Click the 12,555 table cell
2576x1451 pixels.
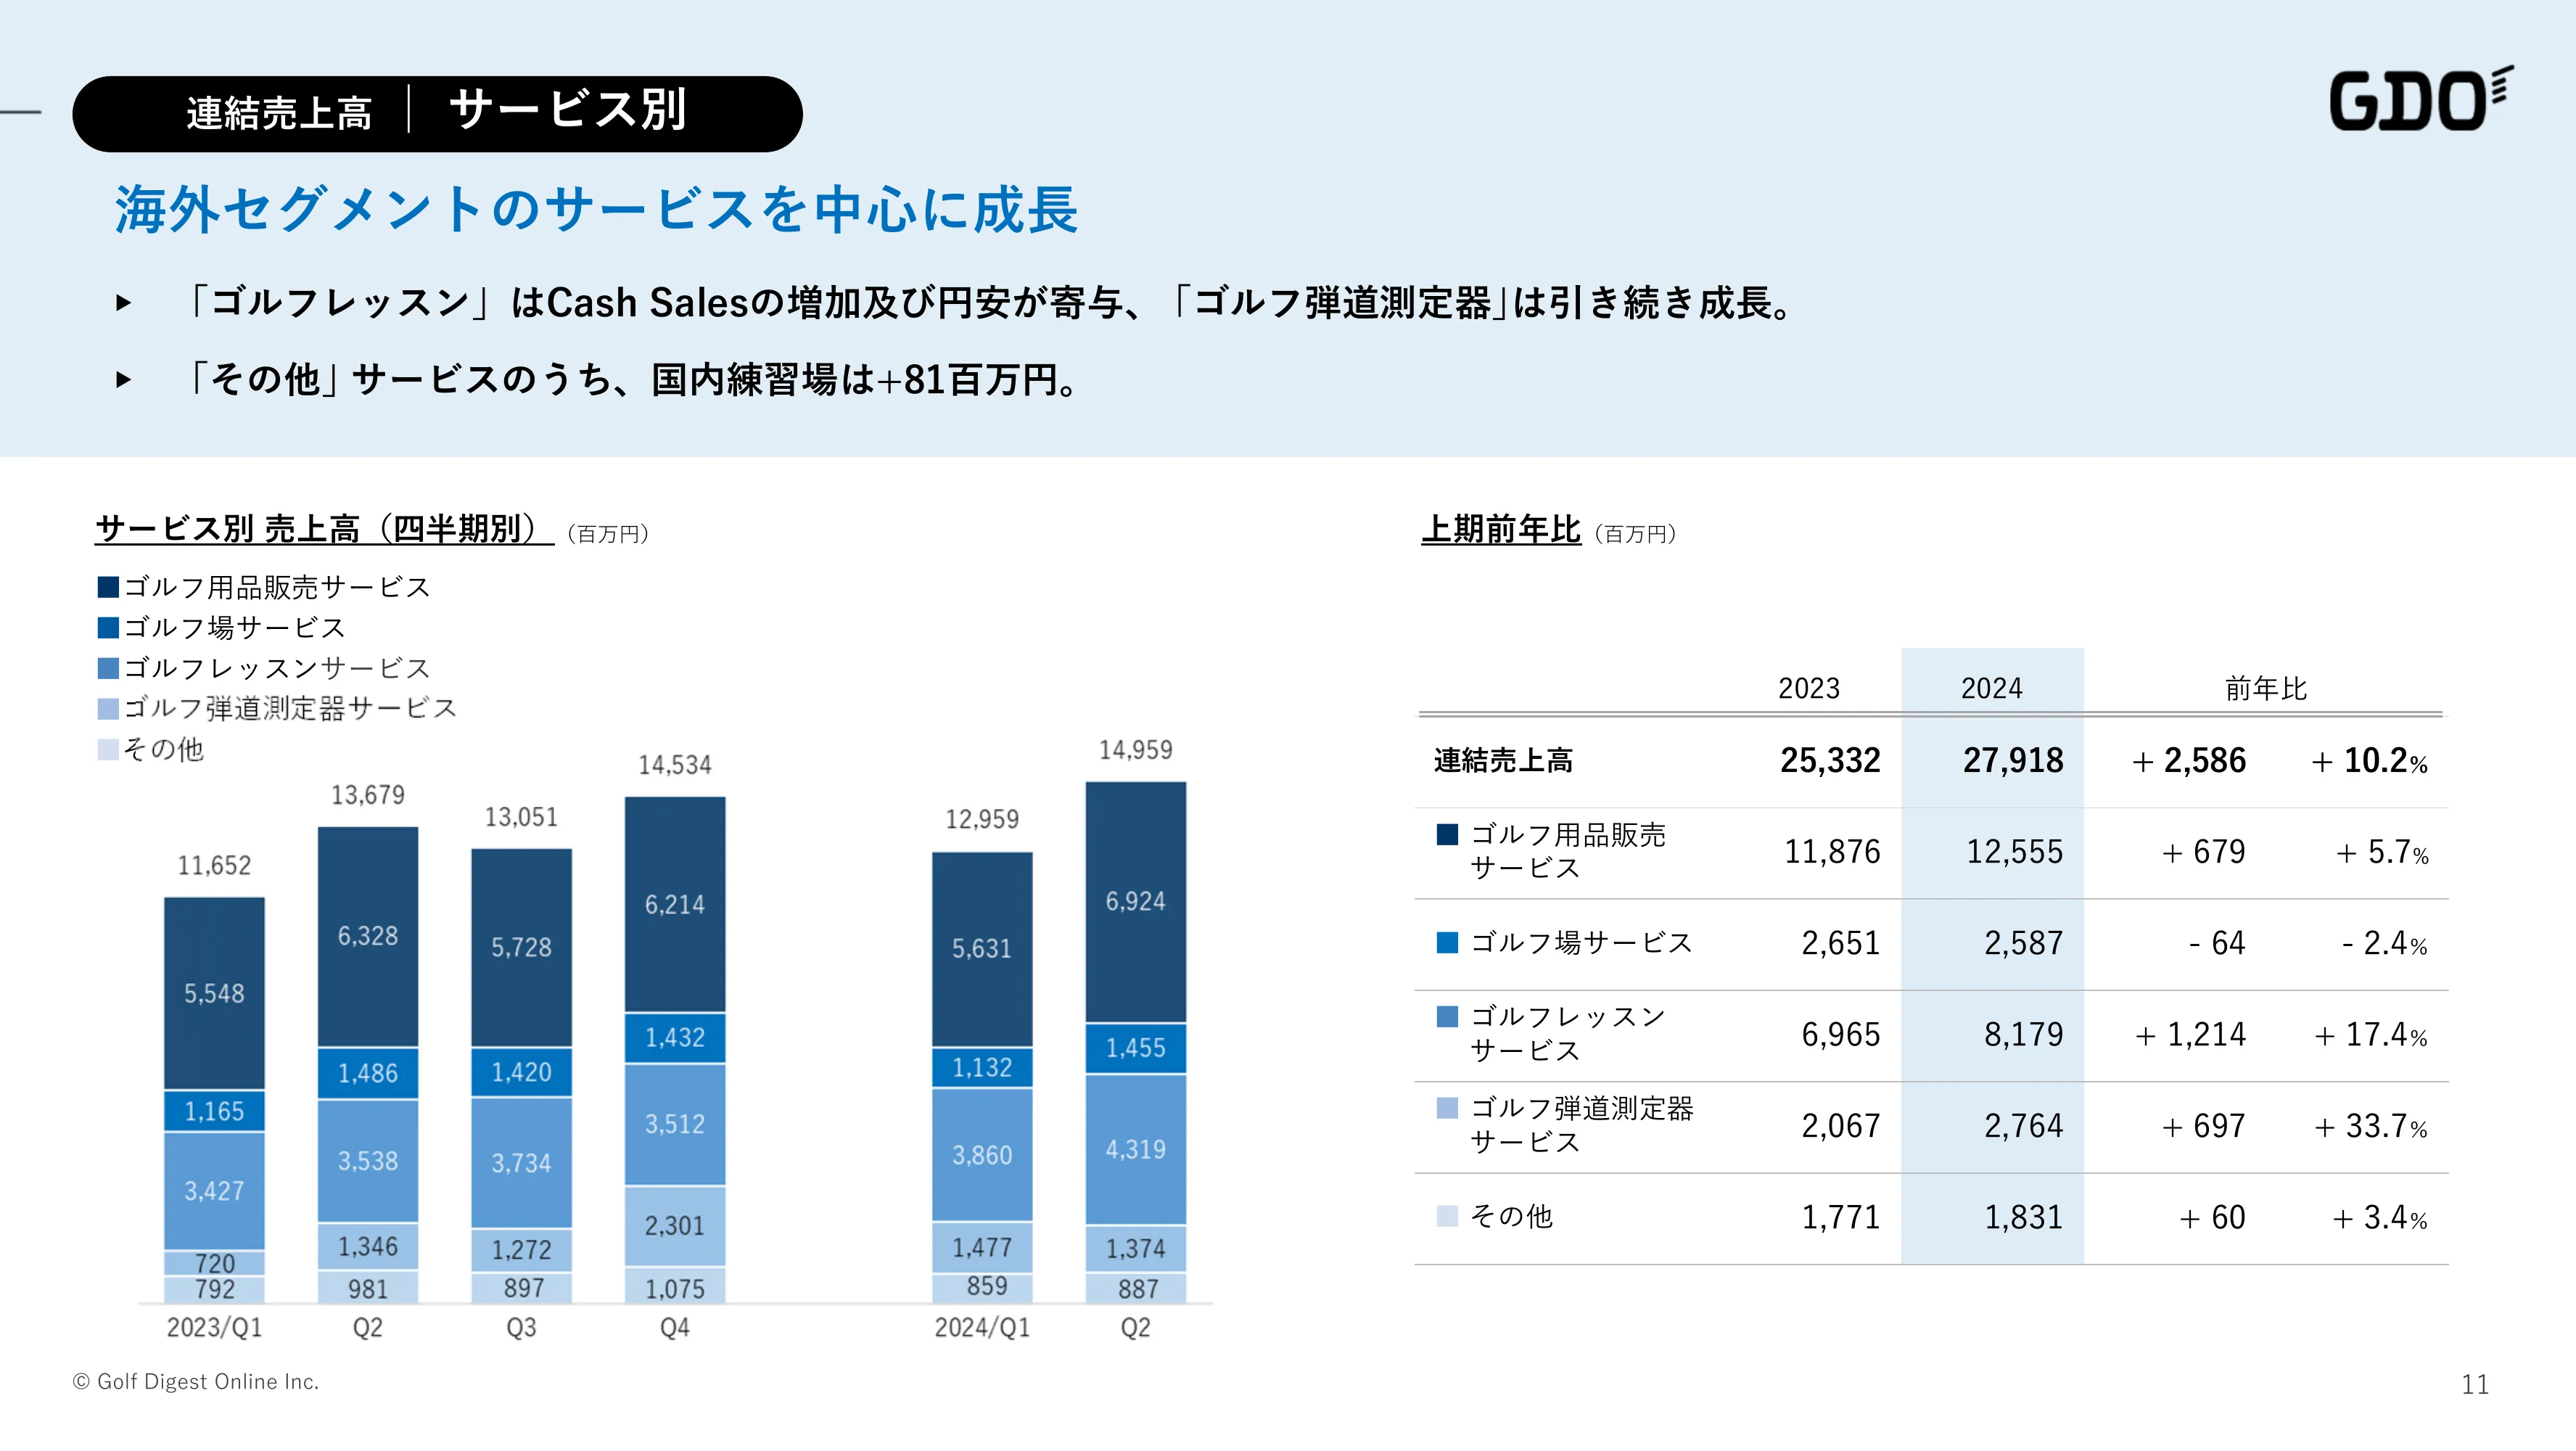point(2014,852)
